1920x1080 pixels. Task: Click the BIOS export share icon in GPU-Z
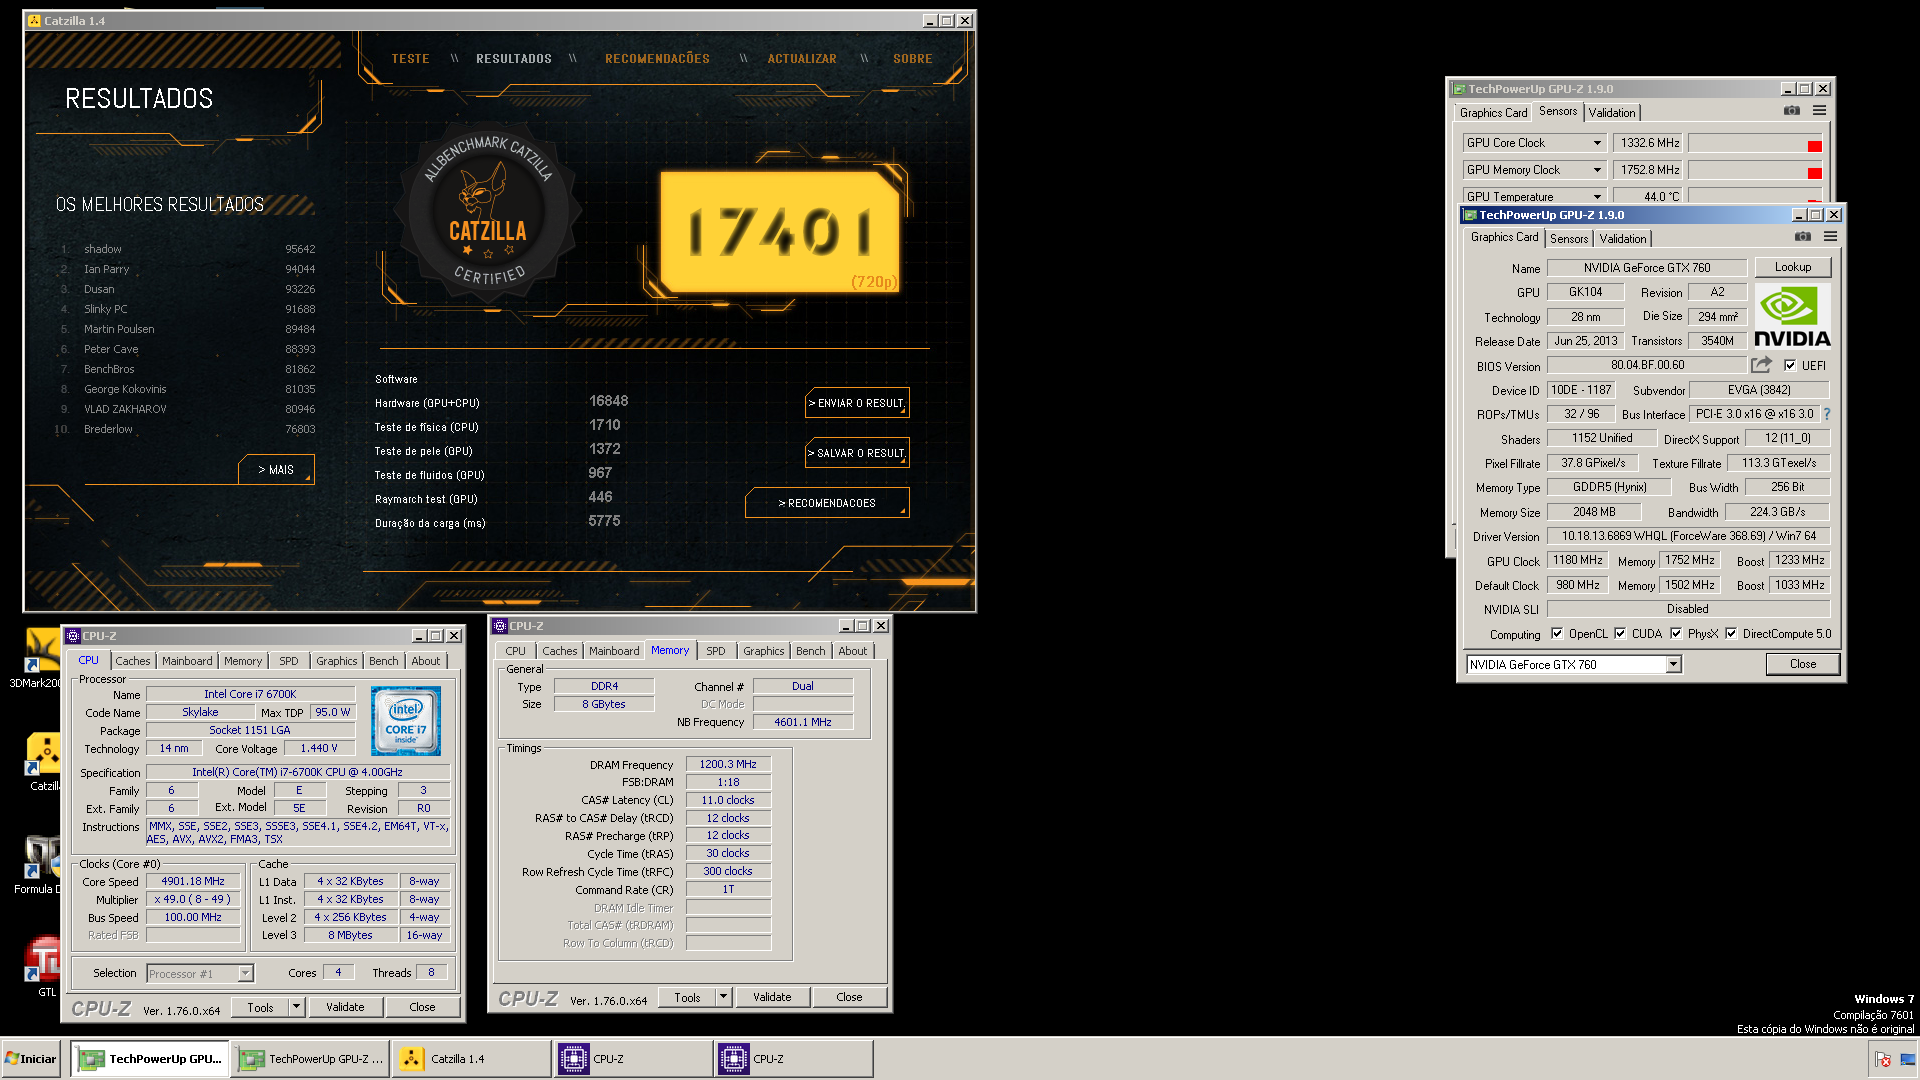(x=1761, y=365)
